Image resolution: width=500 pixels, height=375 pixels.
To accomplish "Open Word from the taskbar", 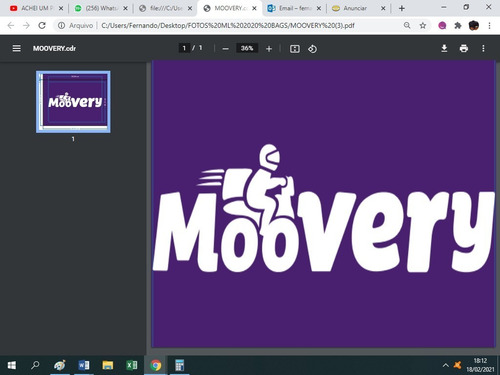I will pyautogui.click(x=84, y=365).
